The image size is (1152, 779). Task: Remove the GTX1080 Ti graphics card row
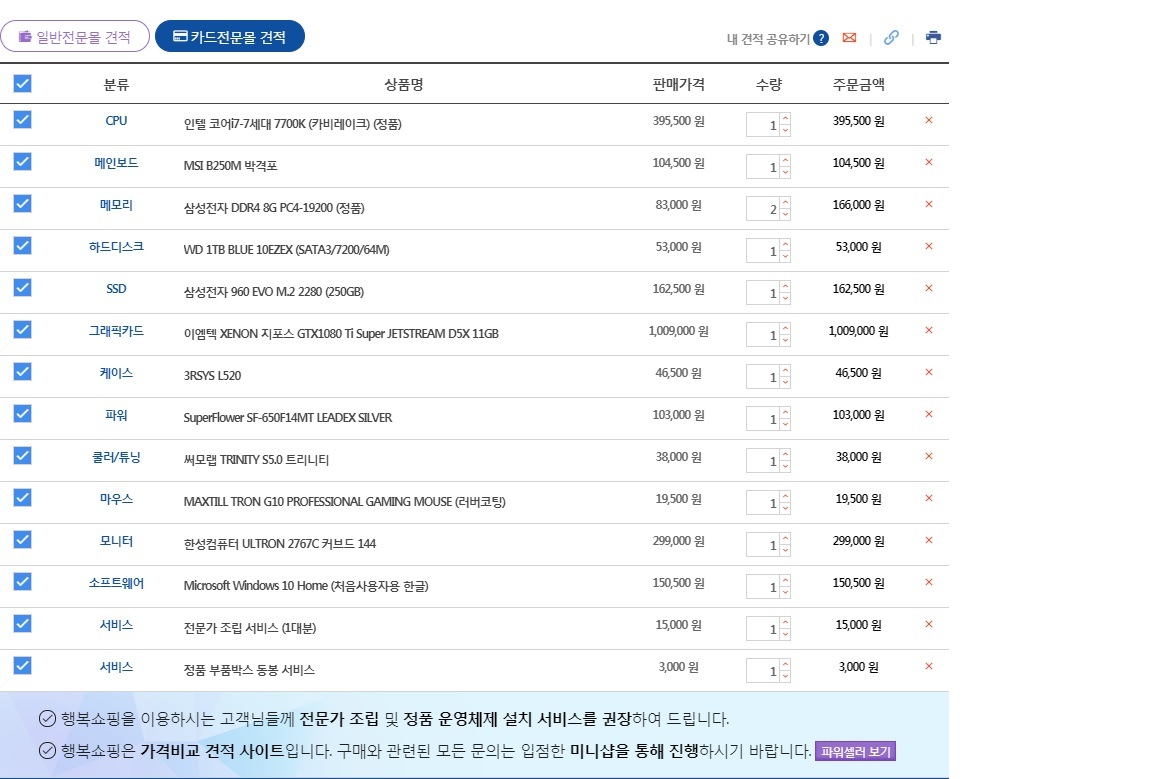pos(929,330)
